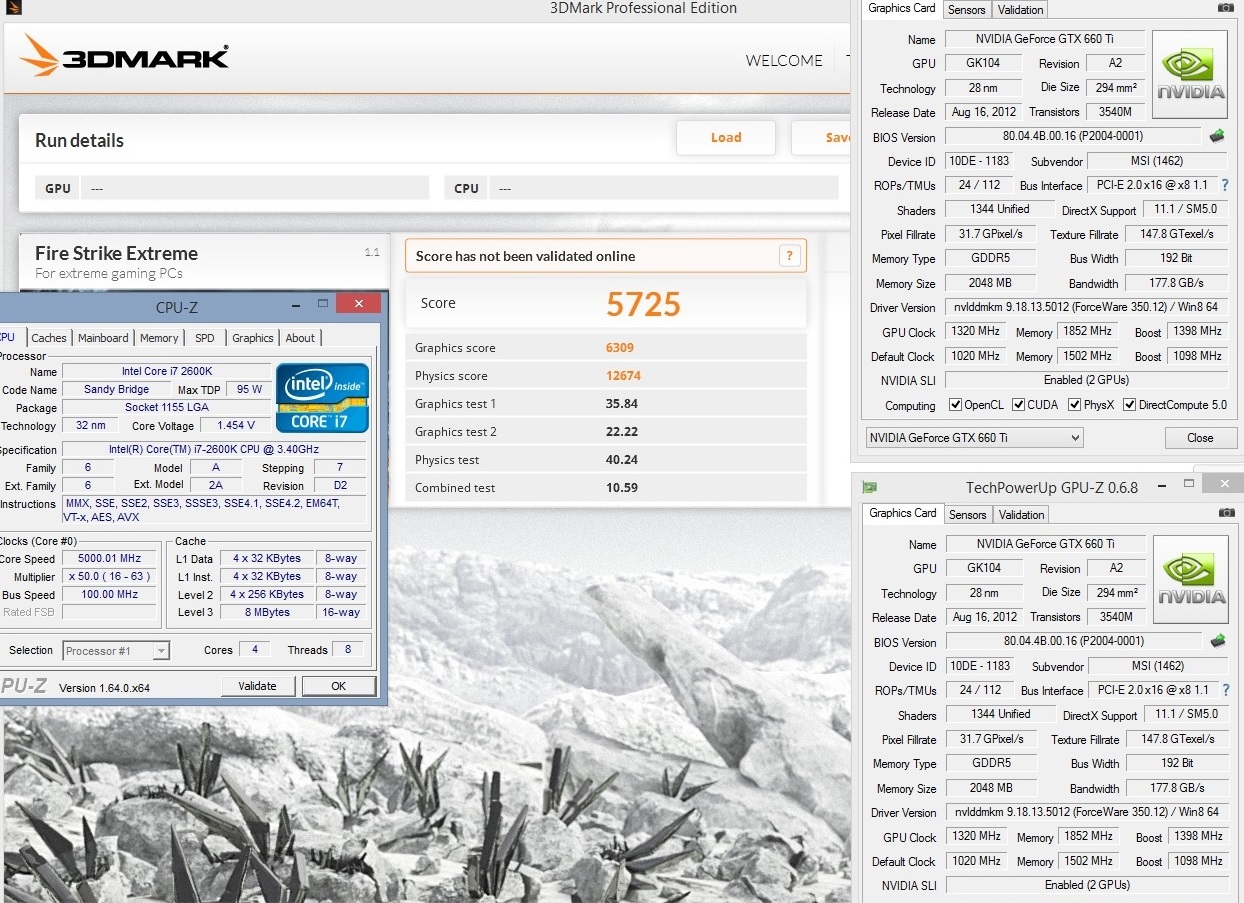
Task: Open Sensors tab in lower GPU-Z
Action: click(967, 515)
